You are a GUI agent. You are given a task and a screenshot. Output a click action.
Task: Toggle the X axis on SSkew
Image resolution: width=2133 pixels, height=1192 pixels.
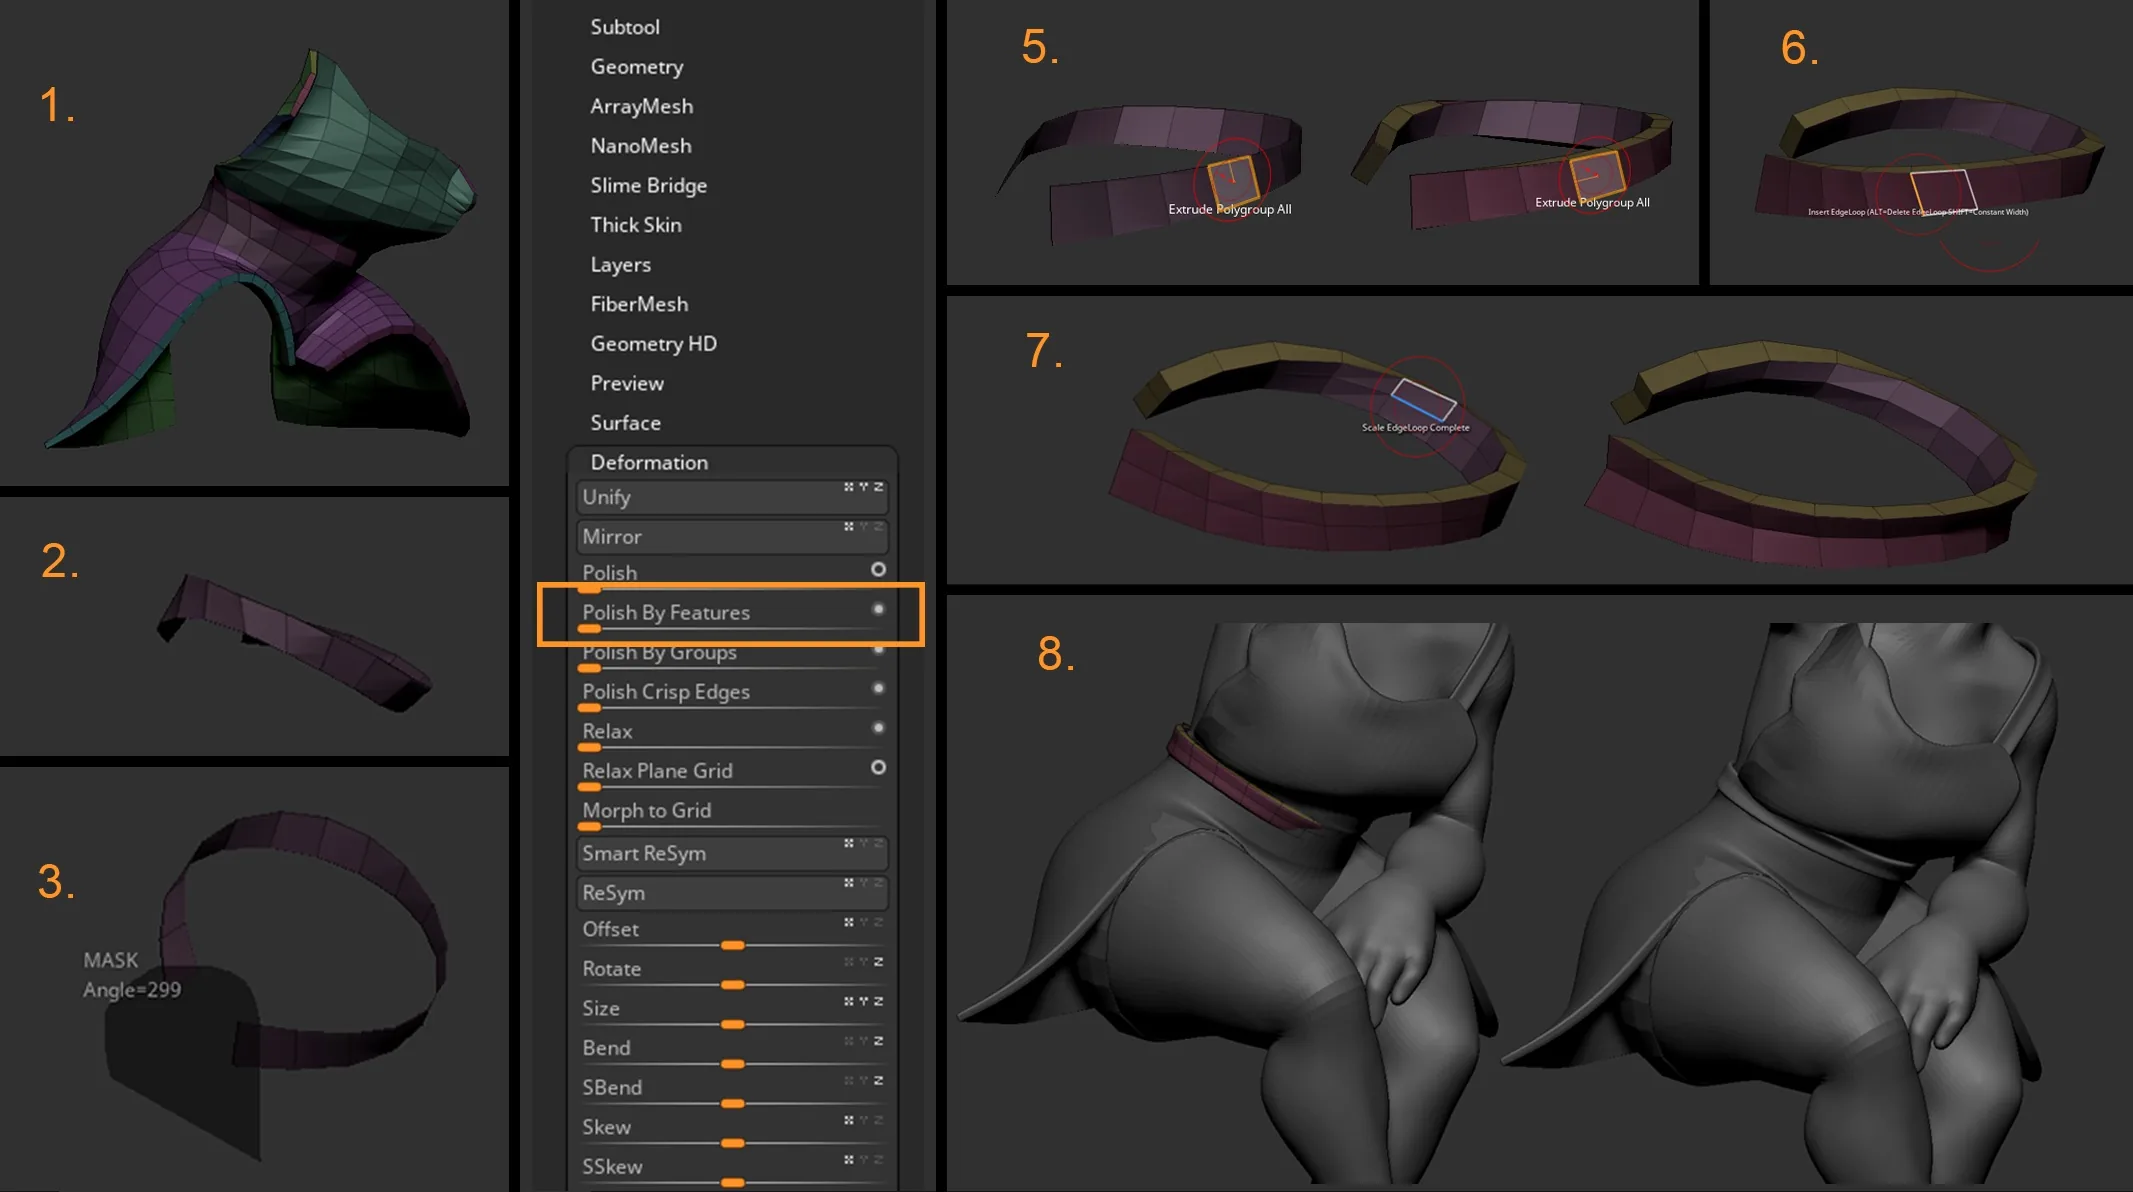[849, 1160]
